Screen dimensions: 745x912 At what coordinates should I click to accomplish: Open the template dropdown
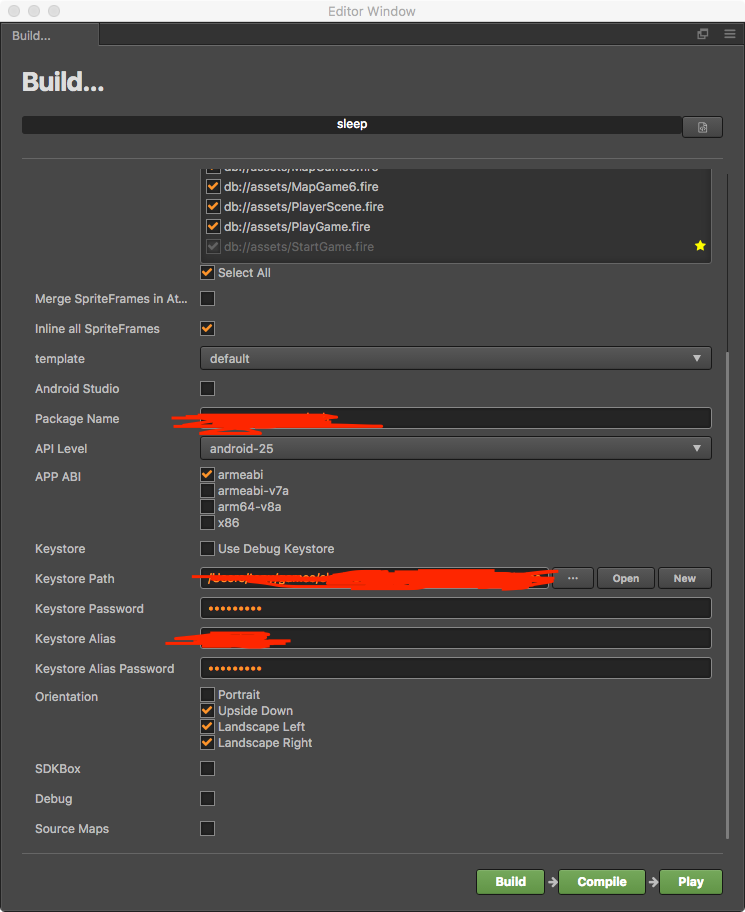(x=456, y=358)
